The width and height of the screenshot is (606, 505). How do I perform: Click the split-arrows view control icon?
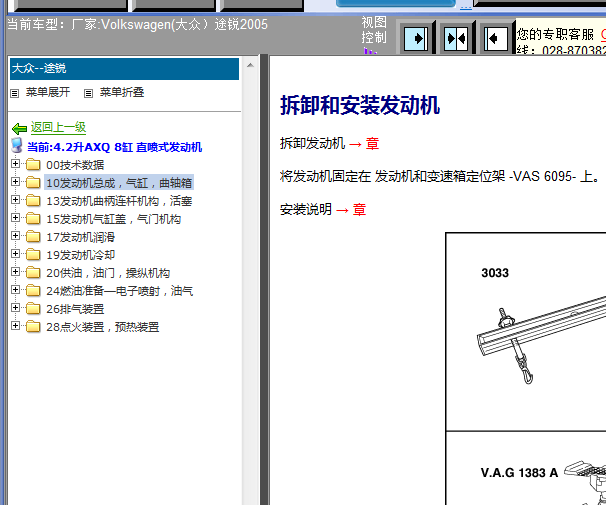pyautogui.click(x=455, y=38)
